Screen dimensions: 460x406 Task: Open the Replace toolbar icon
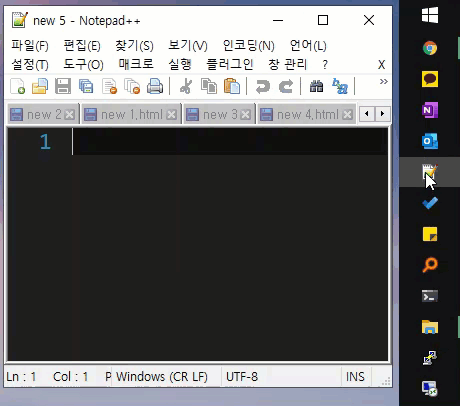[x=340, y=86]
